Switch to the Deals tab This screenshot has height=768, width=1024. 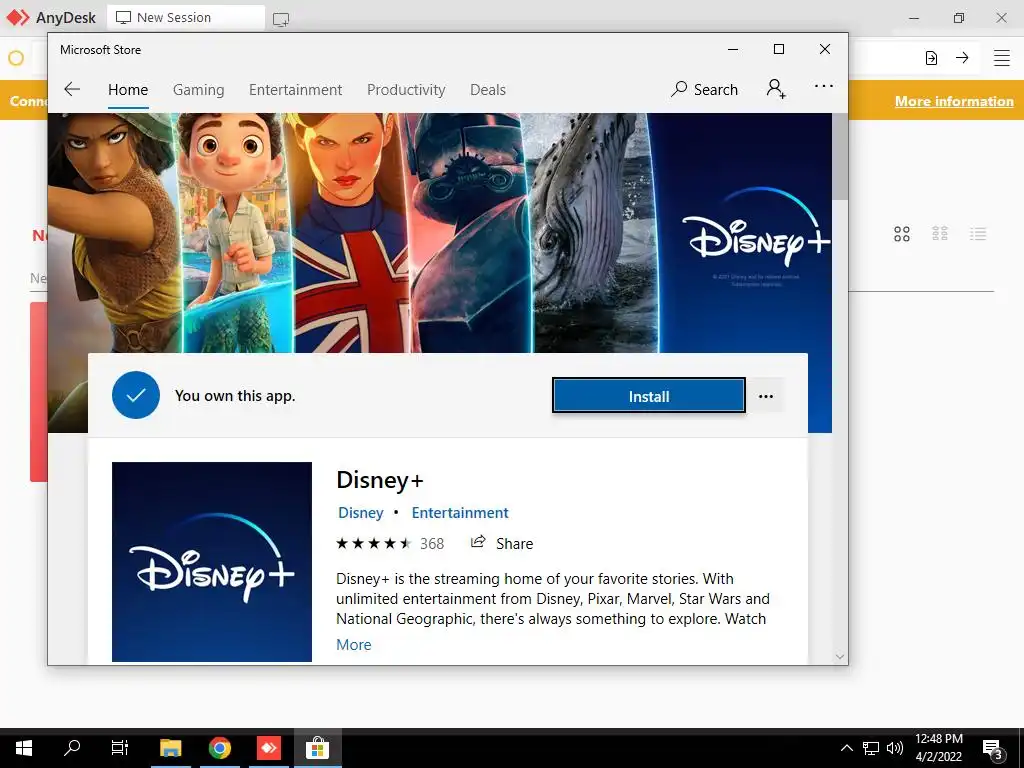488,89
